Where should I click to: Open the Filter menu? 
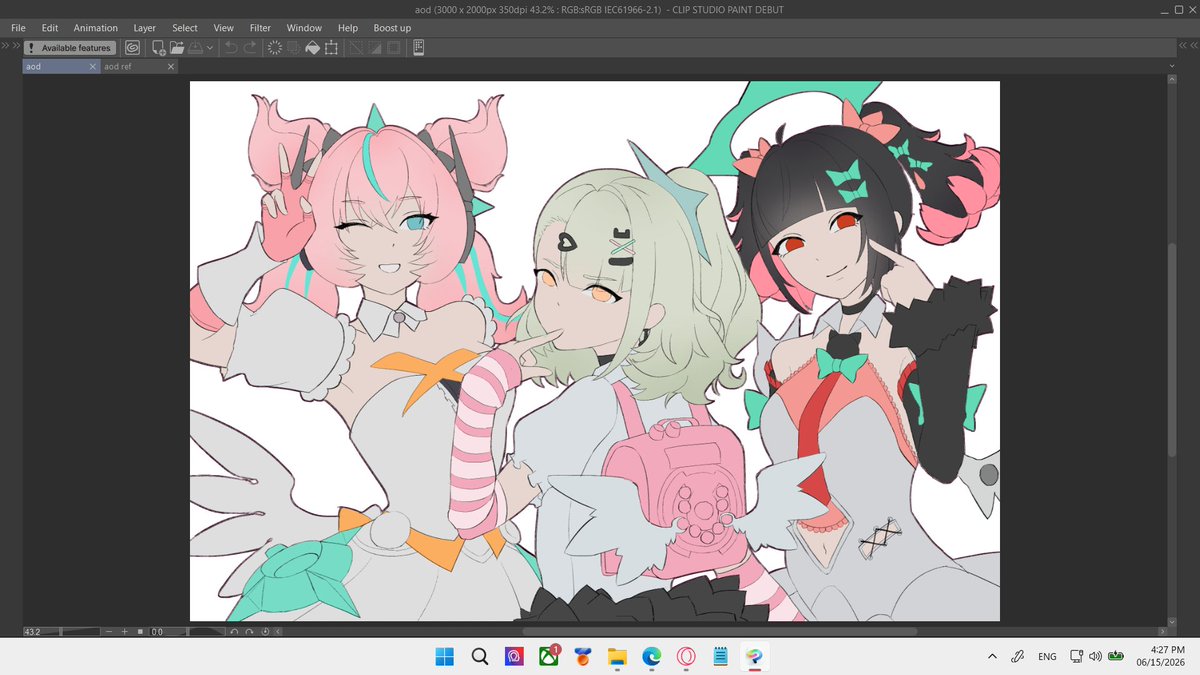tap(260, 28)
